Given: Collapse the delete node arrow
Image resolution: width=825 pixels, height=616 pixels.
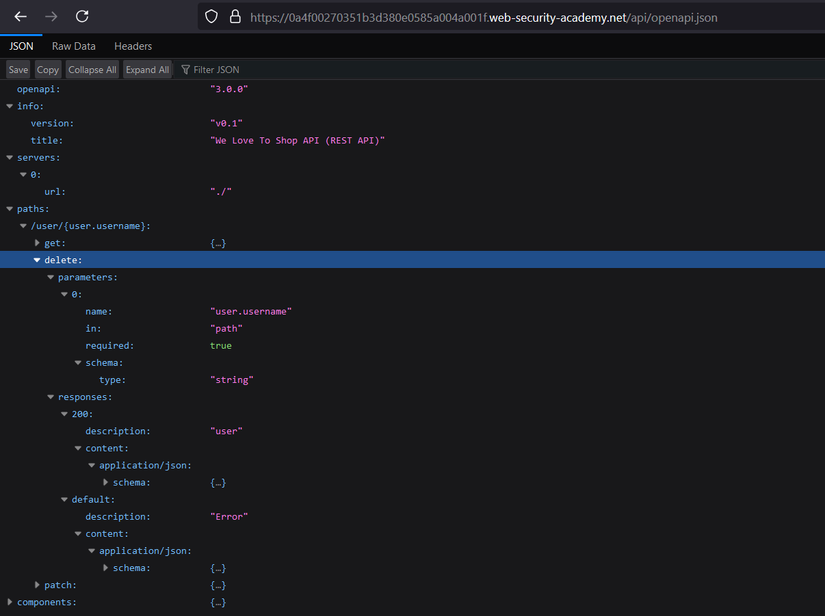Looking at the screenshot, I should tap(37, 260).
